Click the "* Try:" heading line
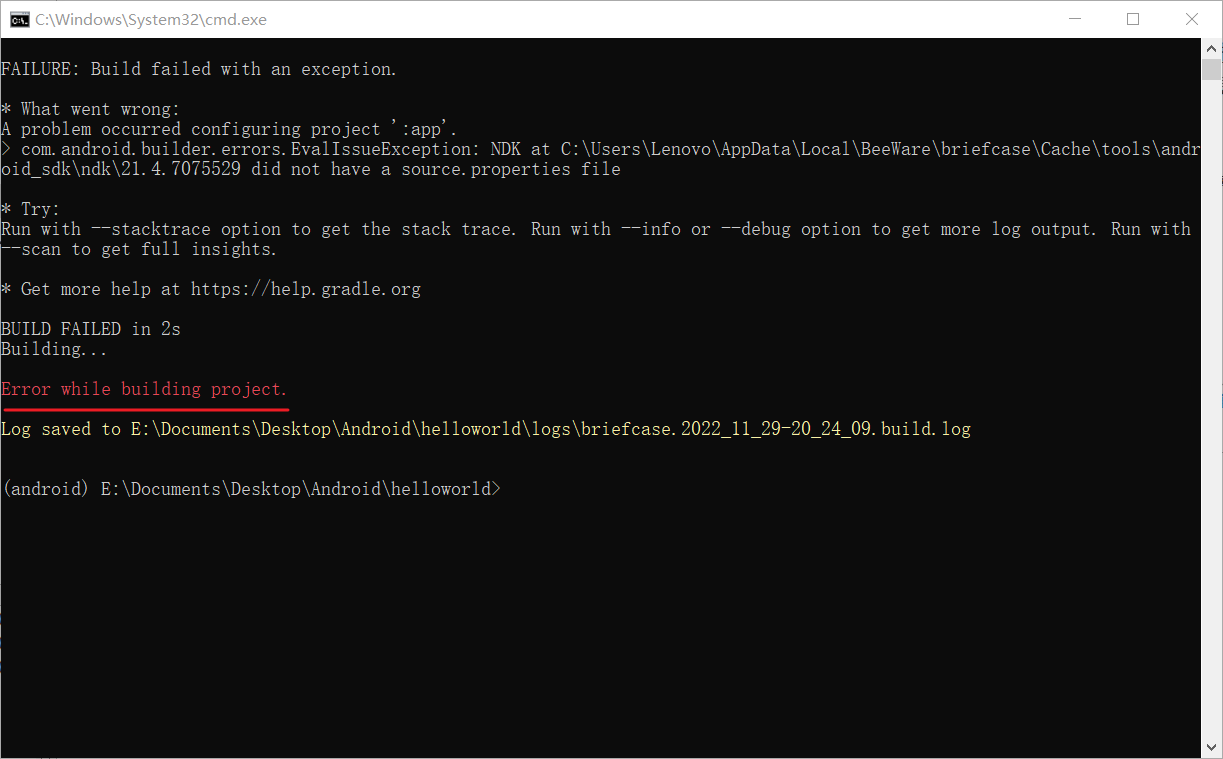 click(x=31, y=209)
